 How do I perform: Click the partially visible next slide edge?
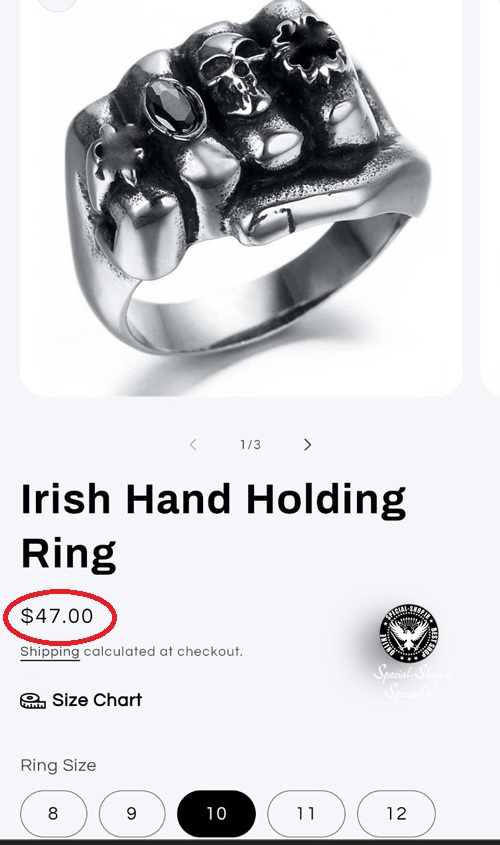pos(490,197)
